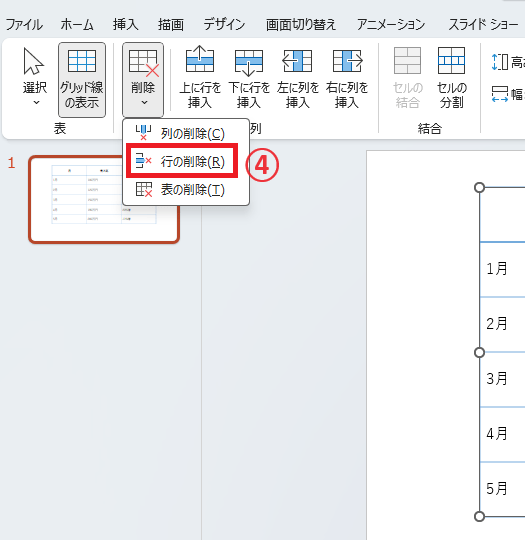The image size is (525, 540).
Task: Switch to the ホーム tab
Action: coord(77,25)
